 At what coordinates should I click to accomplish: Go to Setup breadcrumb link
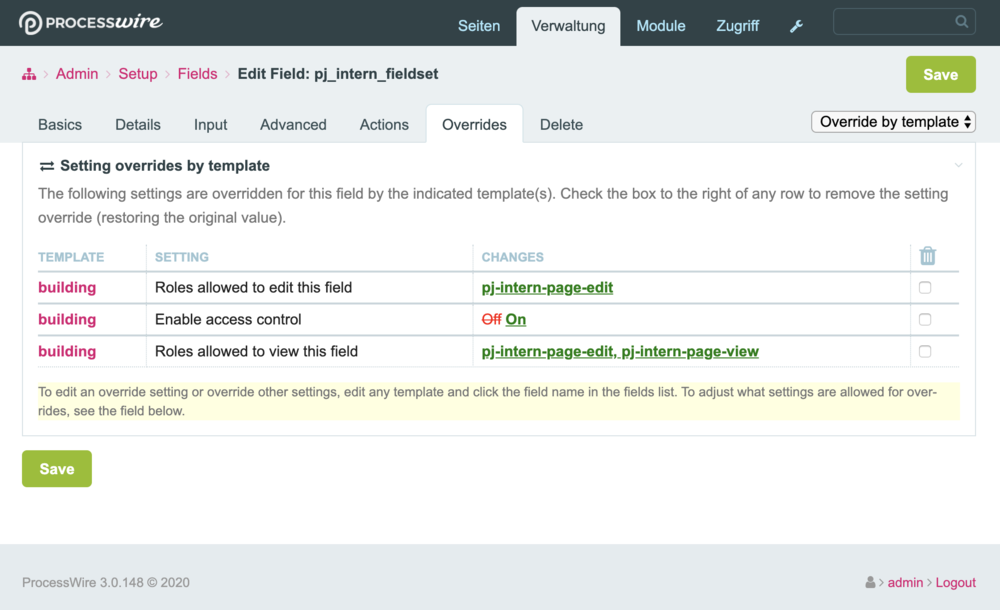[x=138, y=74]
